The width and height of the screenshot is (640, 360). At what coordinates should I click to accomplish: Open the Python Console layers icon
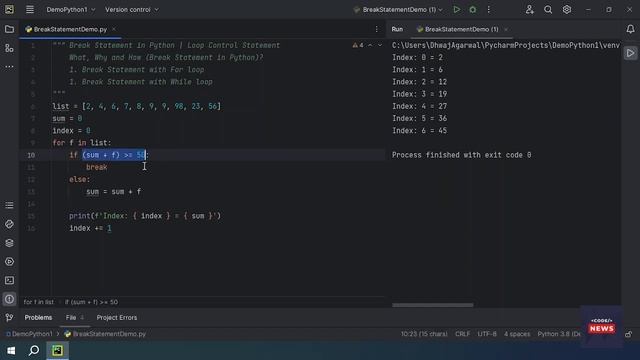pos(9,243)
